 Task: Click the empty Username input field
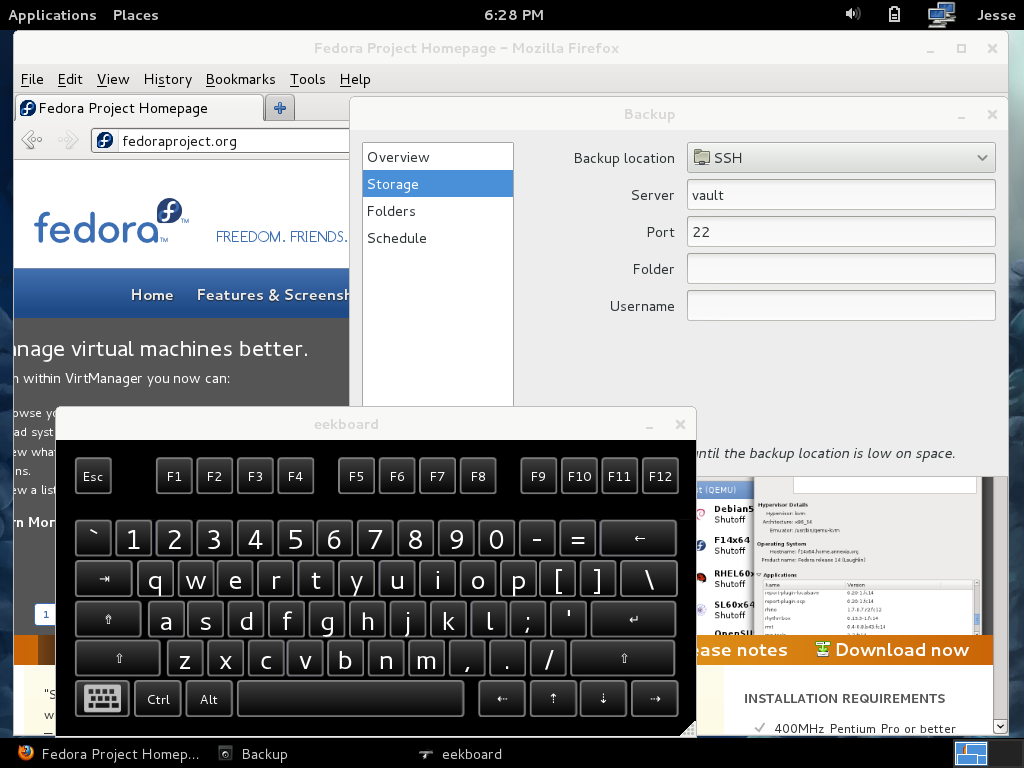(841, 306)
